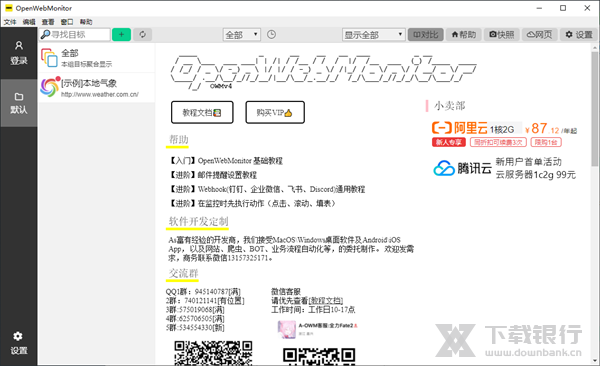Select the 默认 folder group in sidebar

[18, 103]
